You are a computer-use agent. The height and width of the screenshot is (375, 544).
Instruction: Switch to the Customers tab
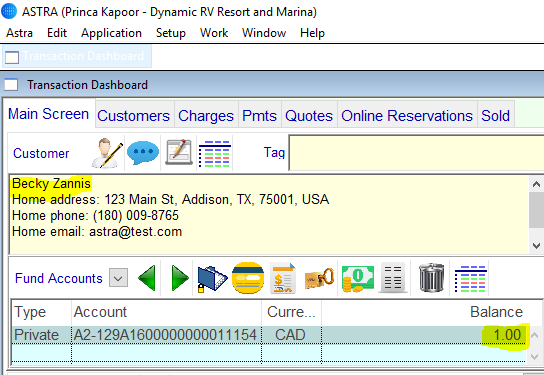[x=134, y=116]
